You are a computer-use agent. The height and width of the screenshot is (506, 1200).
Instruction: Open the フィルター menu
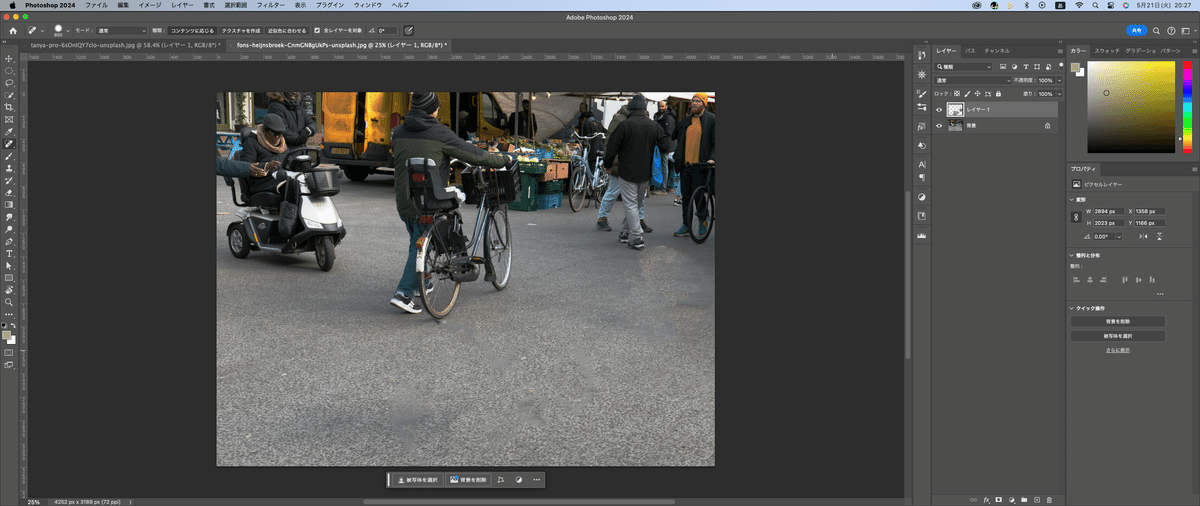(269, 5)
